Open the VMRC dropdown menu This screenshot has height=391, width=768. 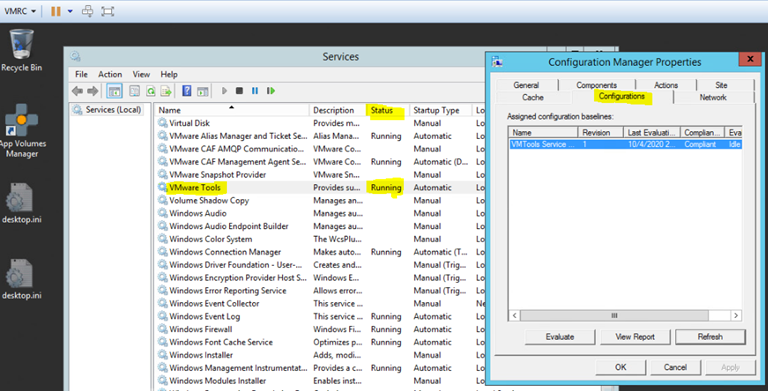pyautogui.click(x=20, y=11)
